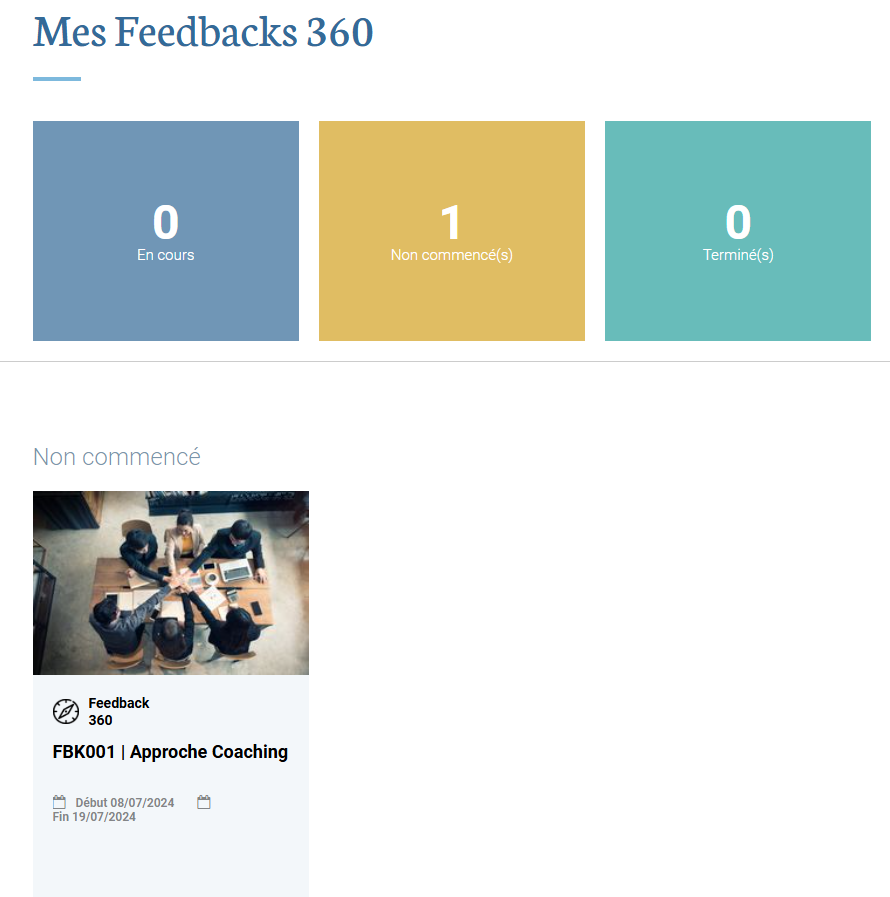Open FBK001 | Approche Coaching title link
The height and width of the screenshot is (897, 890).
coord(170,752)
